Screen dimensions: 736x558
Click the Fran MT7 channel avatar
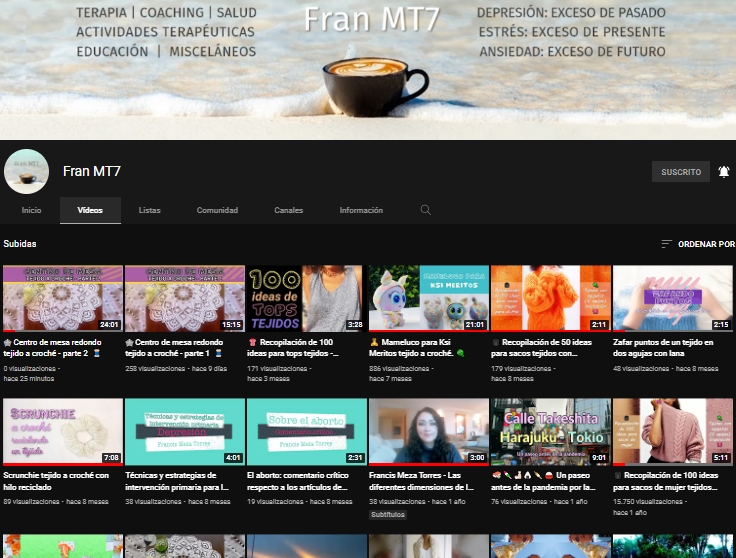click(x=26, y=172)
